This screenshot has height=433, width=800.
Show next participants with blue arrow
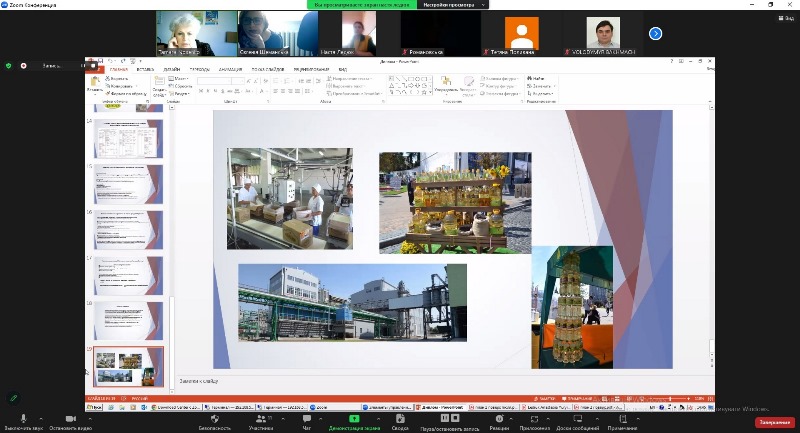656,33
